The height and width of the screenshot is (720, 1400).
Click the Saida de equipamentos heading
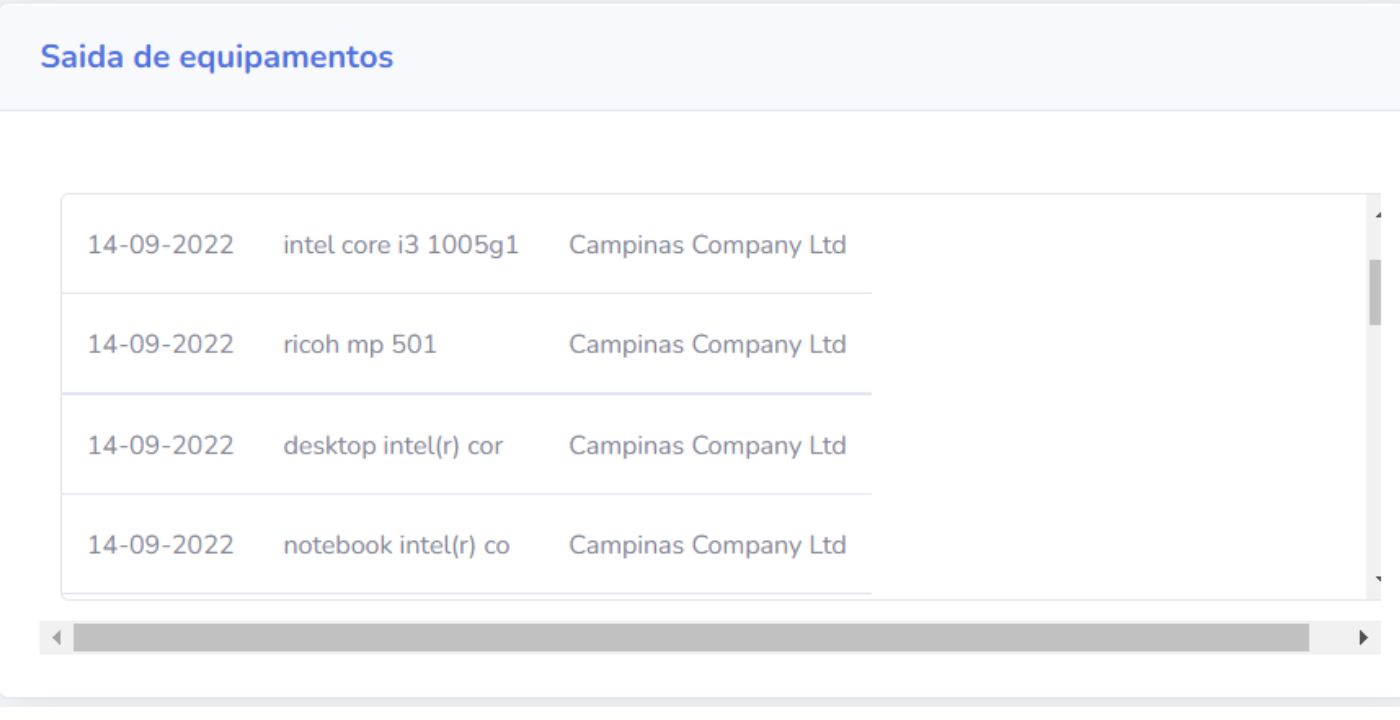coord(216,57)
